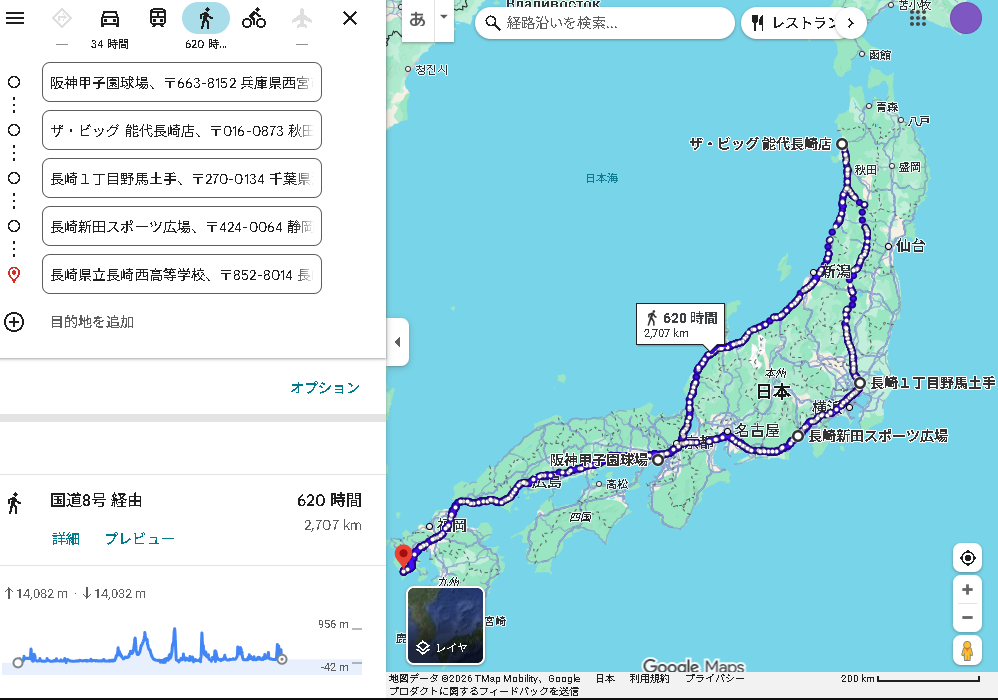Screen dimensions: 998x700
Task: Close the directions panel
Action: [350, 18]
